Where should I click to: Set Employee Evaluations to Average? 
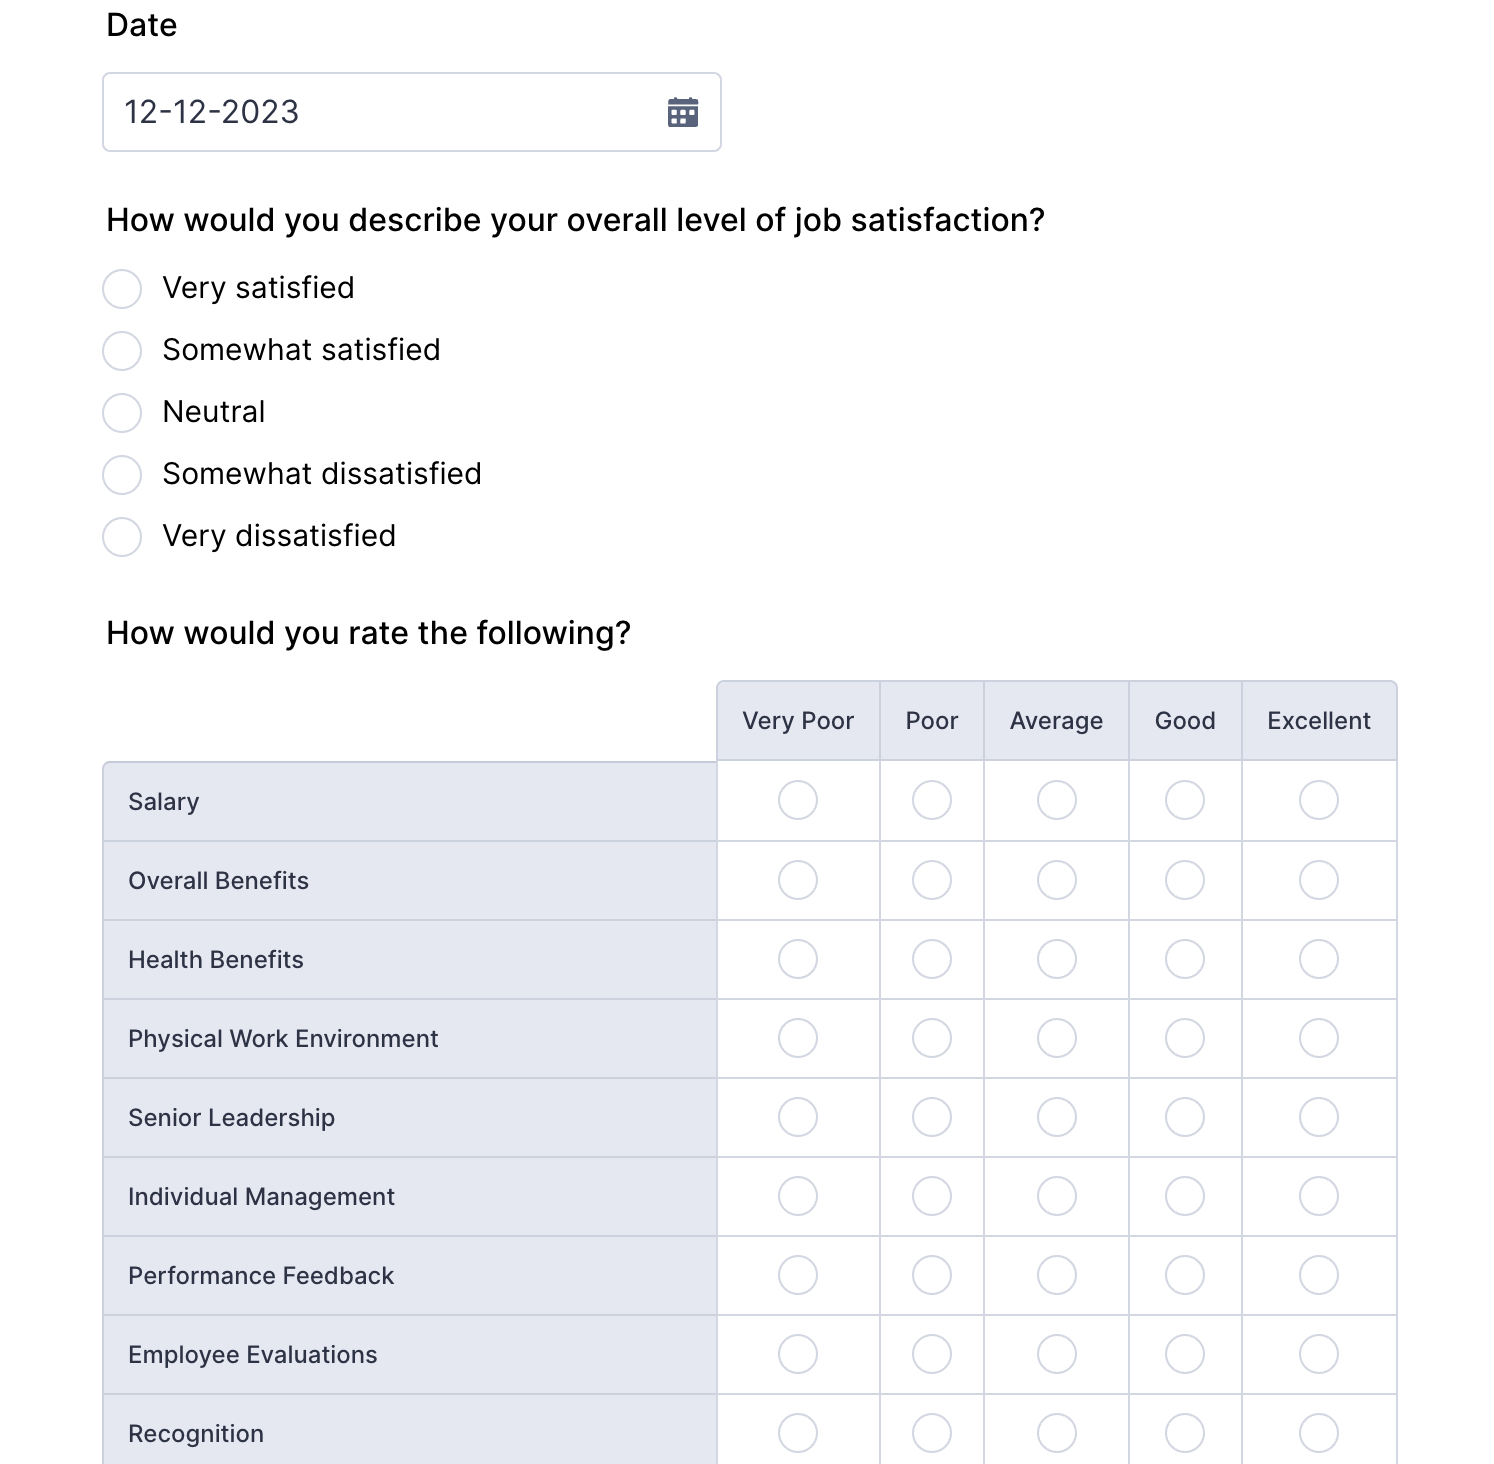coord(1056,1354)
